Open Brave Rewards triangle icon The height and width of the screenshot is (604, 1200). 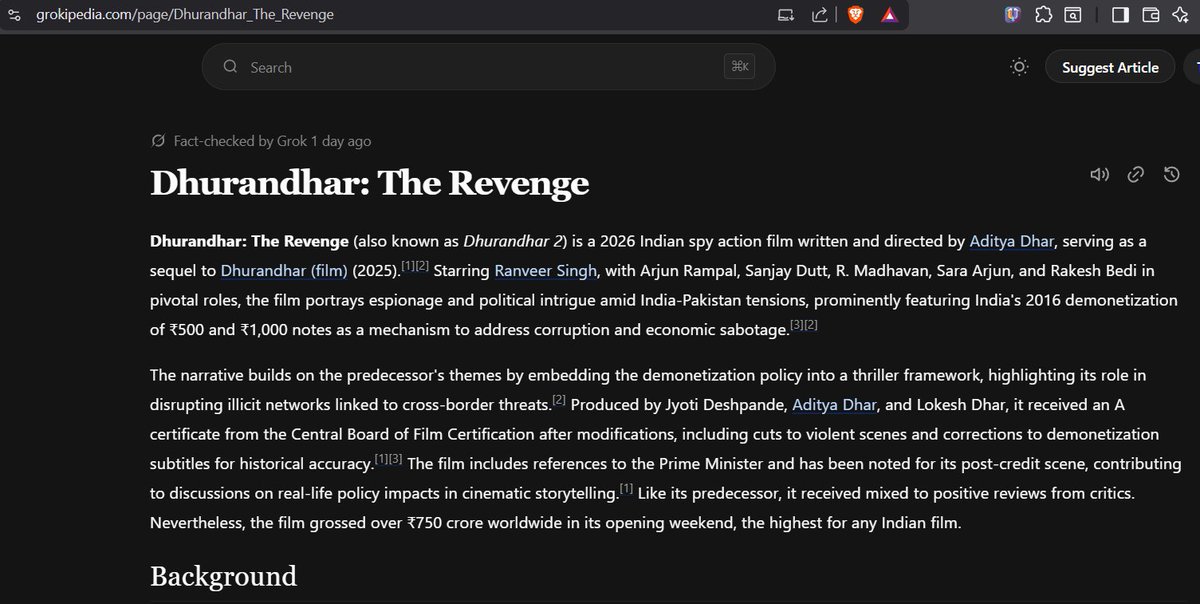(x=889, y=14)
